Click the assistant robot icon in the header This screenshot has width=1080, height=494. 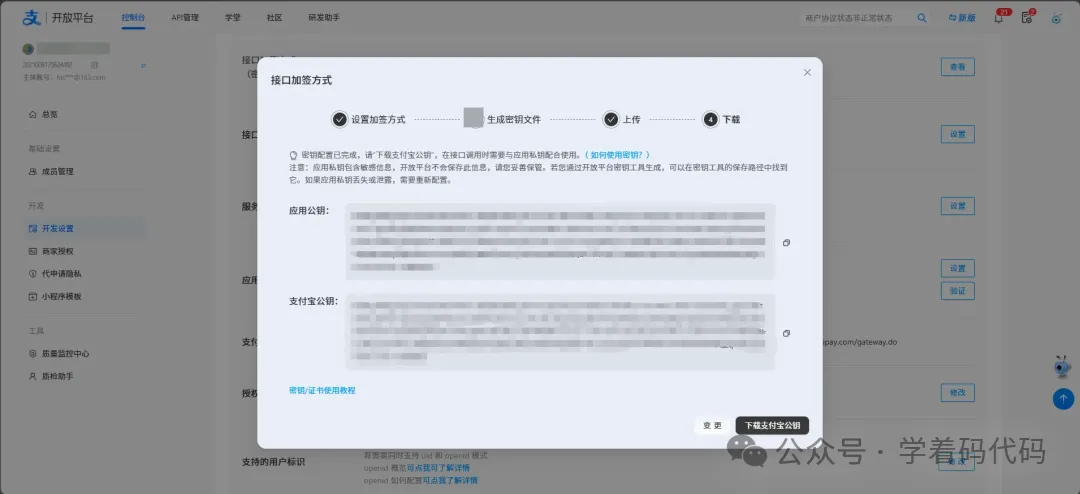click(x=1056, y=18)
